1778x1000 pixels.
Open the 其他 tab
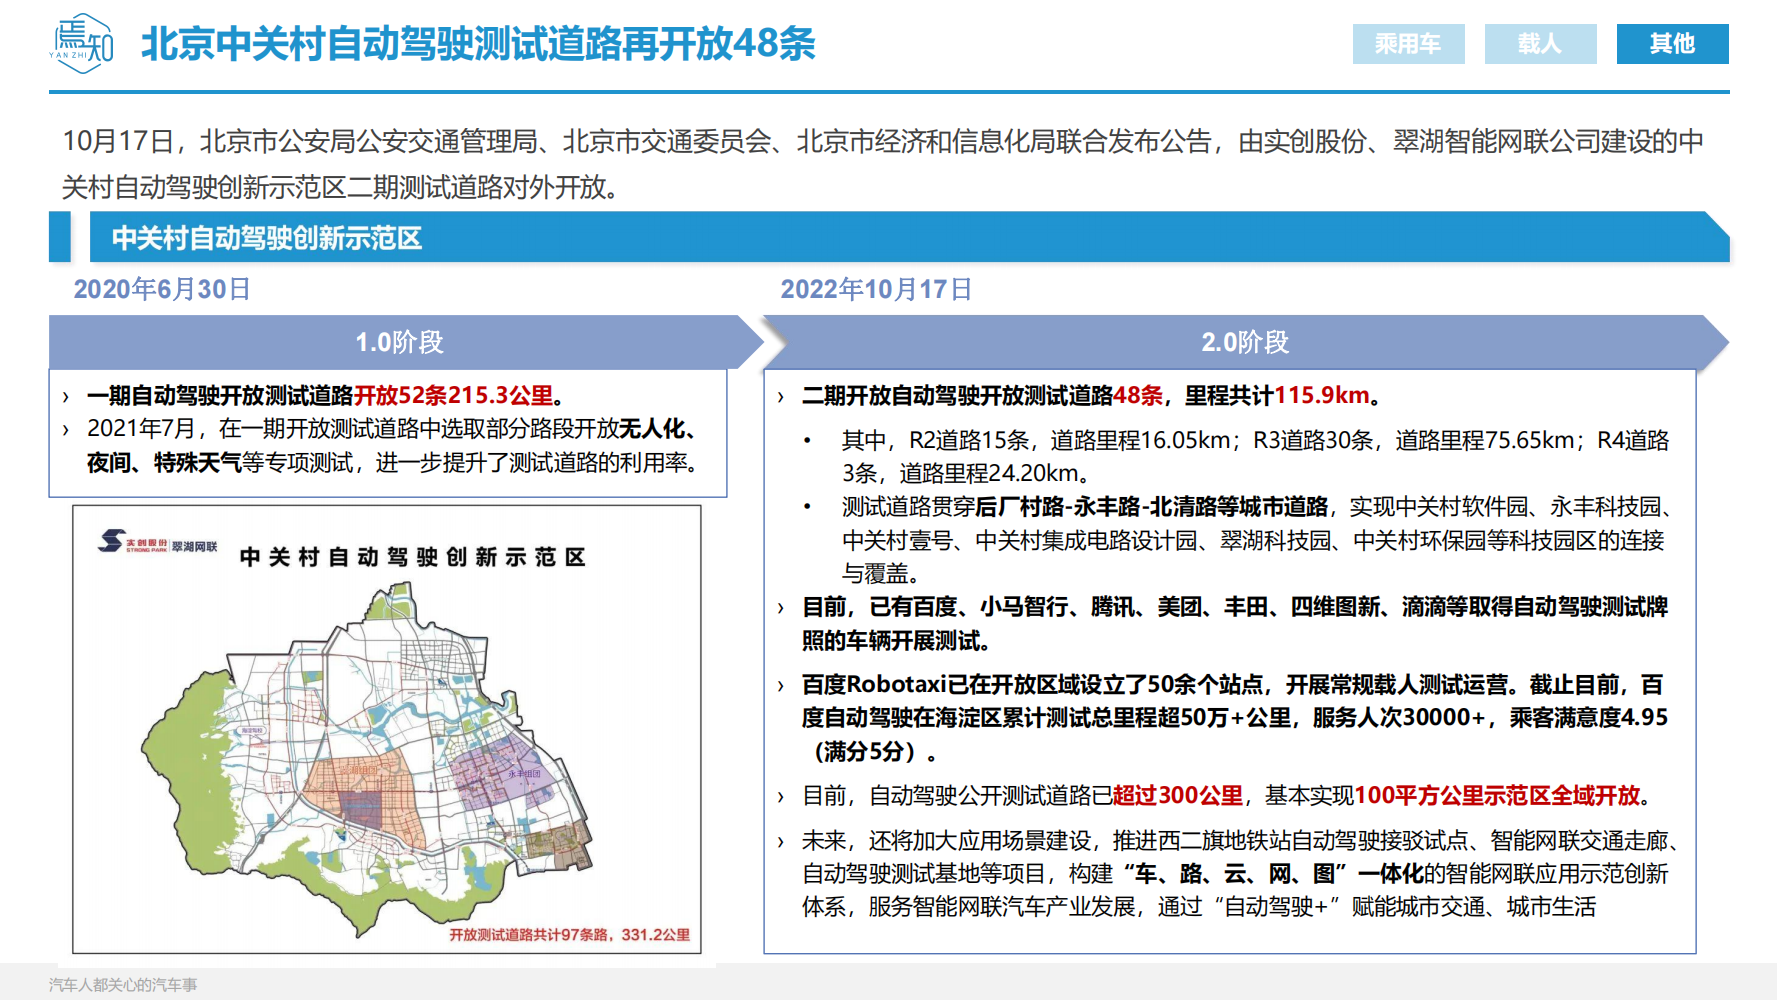[x=1672, y=44]
